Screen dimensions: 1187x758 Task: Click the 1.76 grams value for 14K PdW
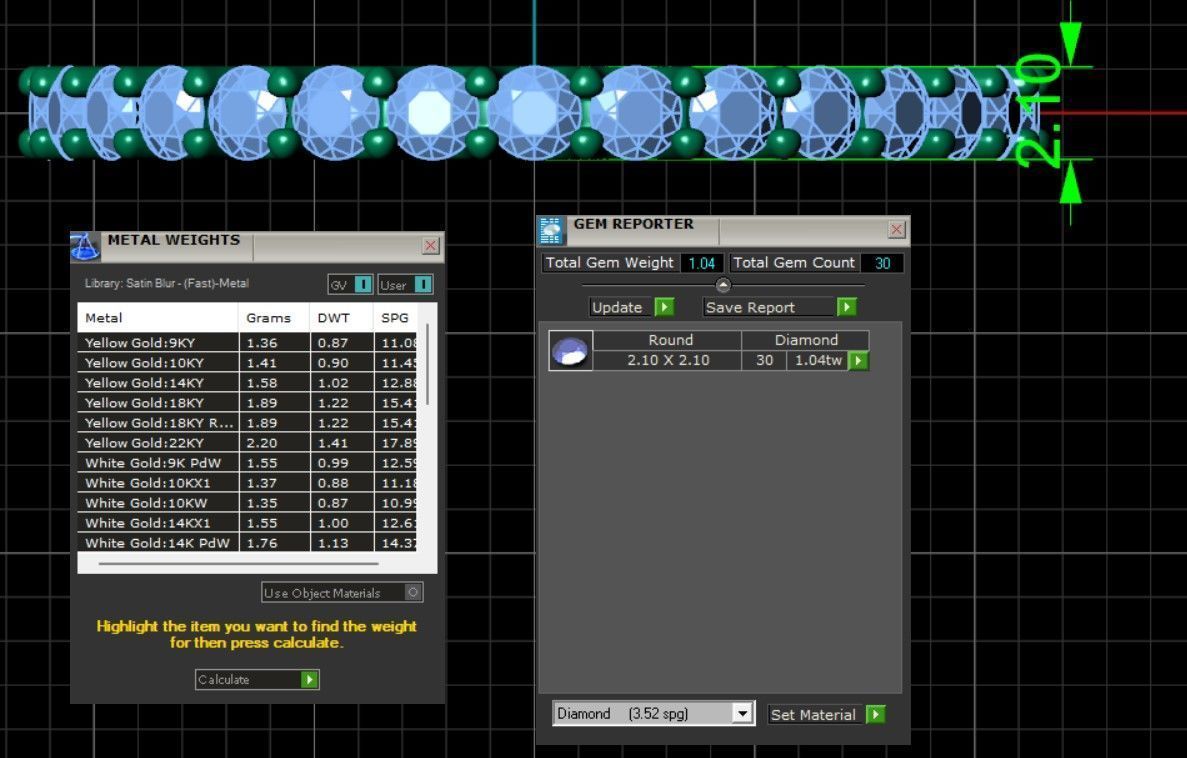pos(262,543)
